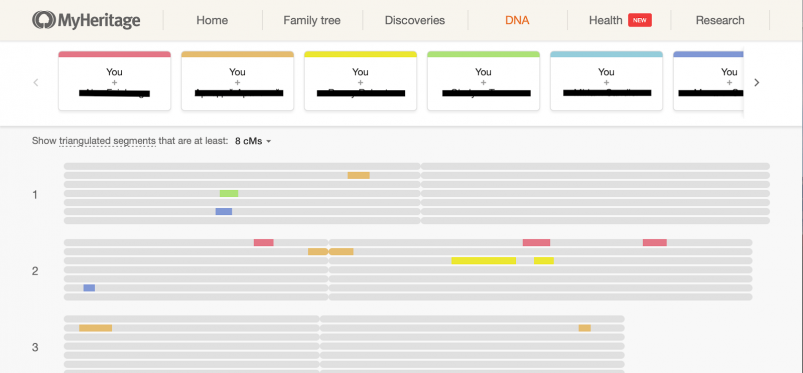The height and width of the screenshot is (373, 803).
Task: Click the chromosome 2 row label
Action: tap(35, 271)
